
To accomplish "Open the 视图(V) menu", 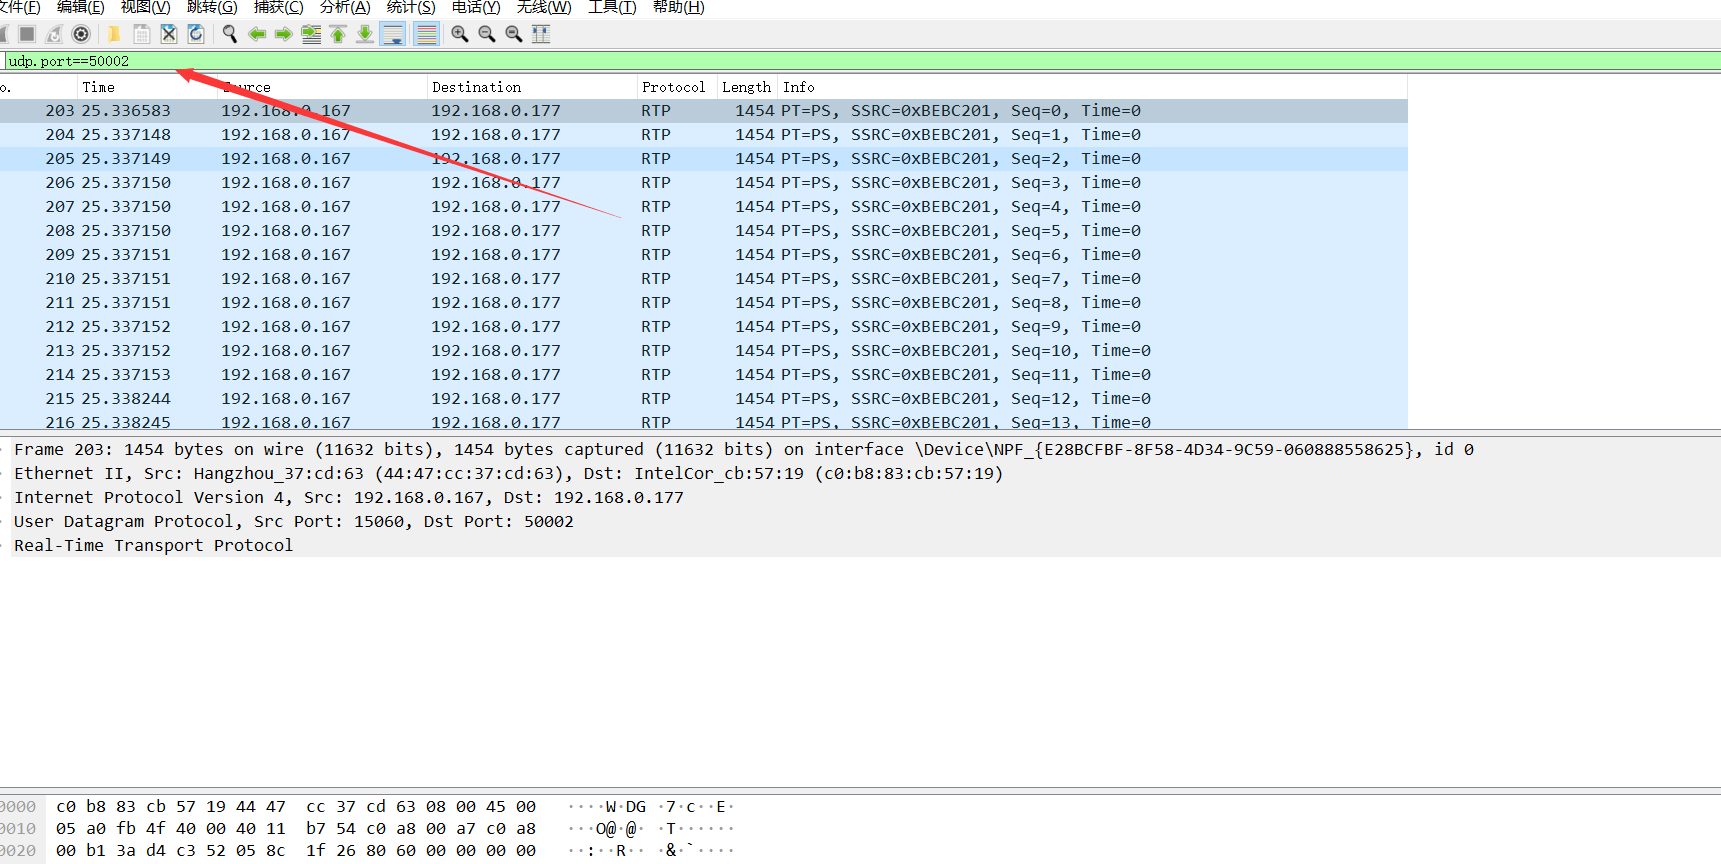I will [146, 7].
